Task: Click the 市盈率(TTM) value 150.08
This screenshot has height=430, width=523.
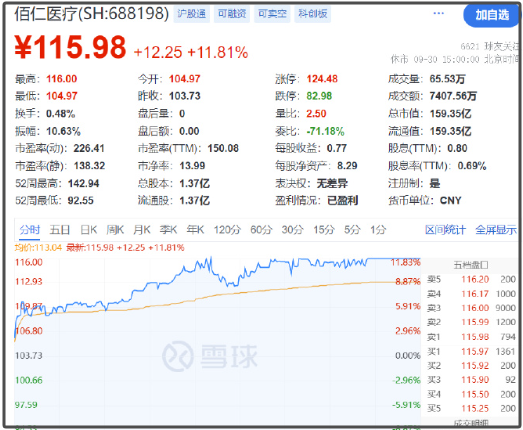Action: point(223,148)
